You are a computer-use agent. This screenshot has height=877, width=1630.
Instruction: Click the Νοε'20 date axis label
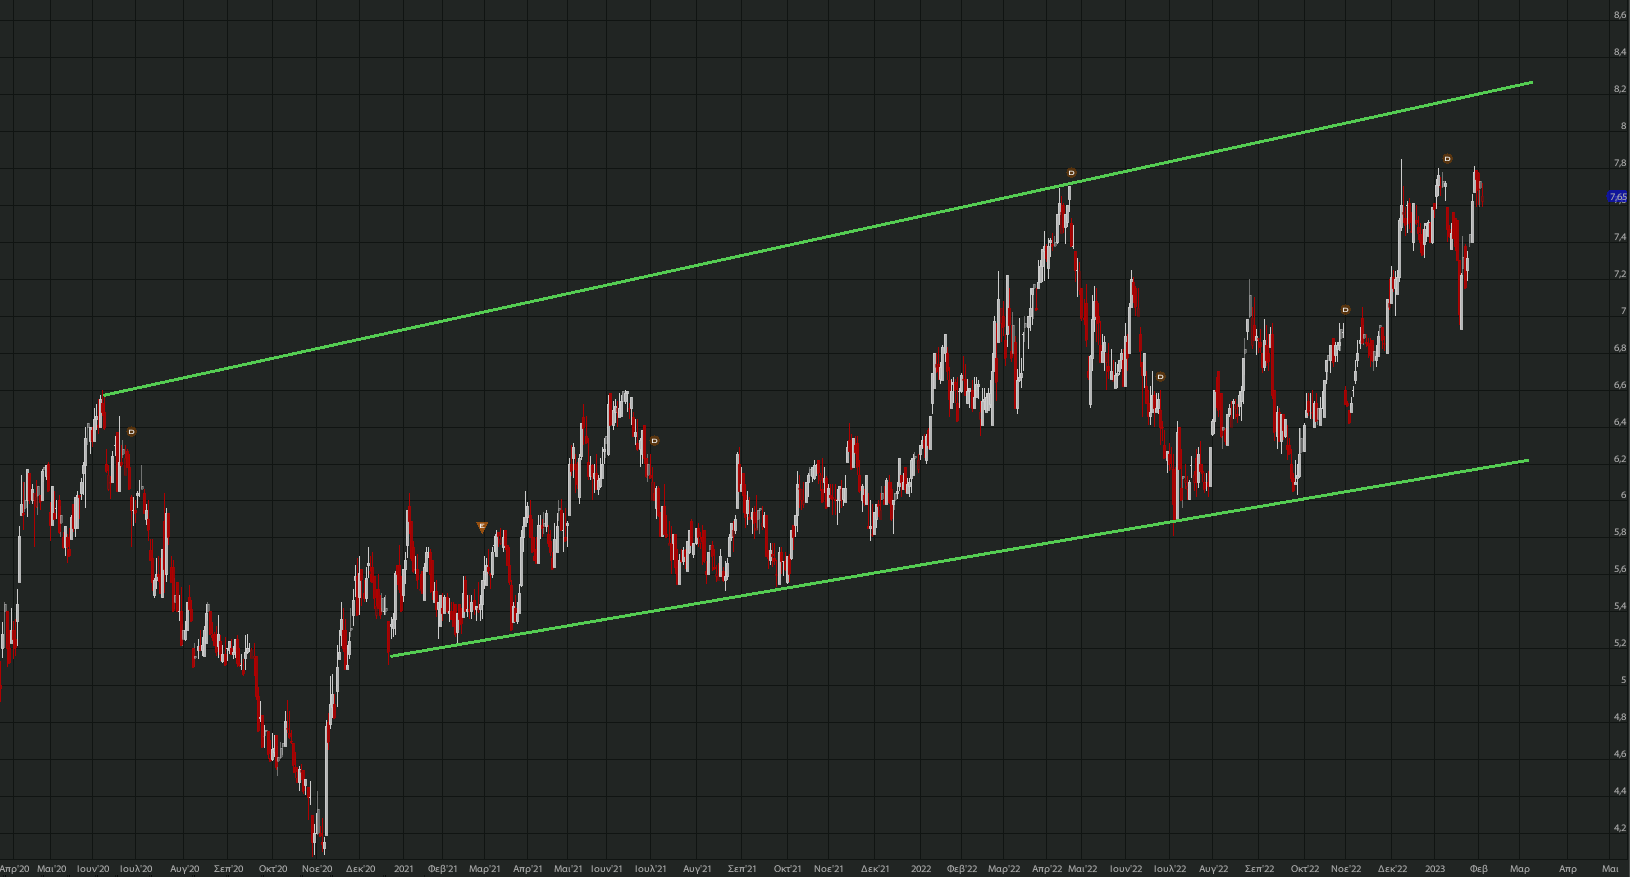point(317,869)
